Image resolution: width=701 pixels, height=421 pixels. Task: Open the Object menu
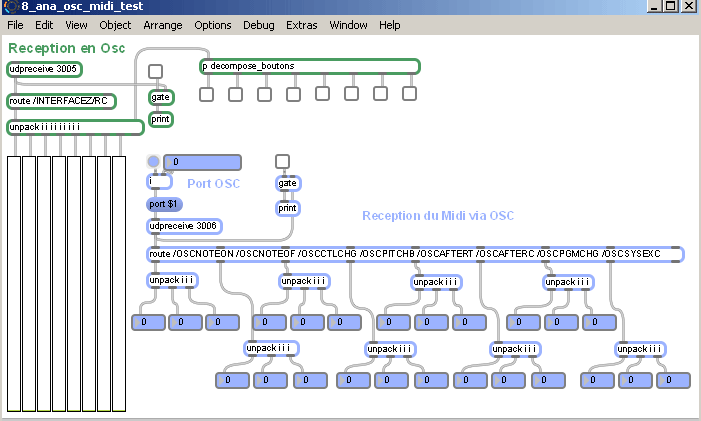115,24
